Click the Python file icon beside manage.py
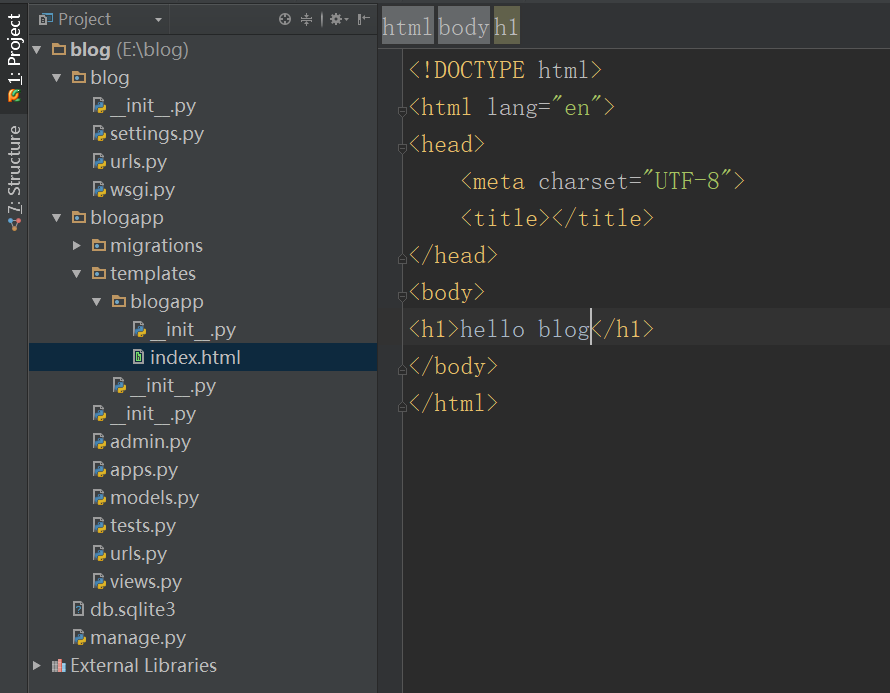890x693 pixels. (79, 637)
